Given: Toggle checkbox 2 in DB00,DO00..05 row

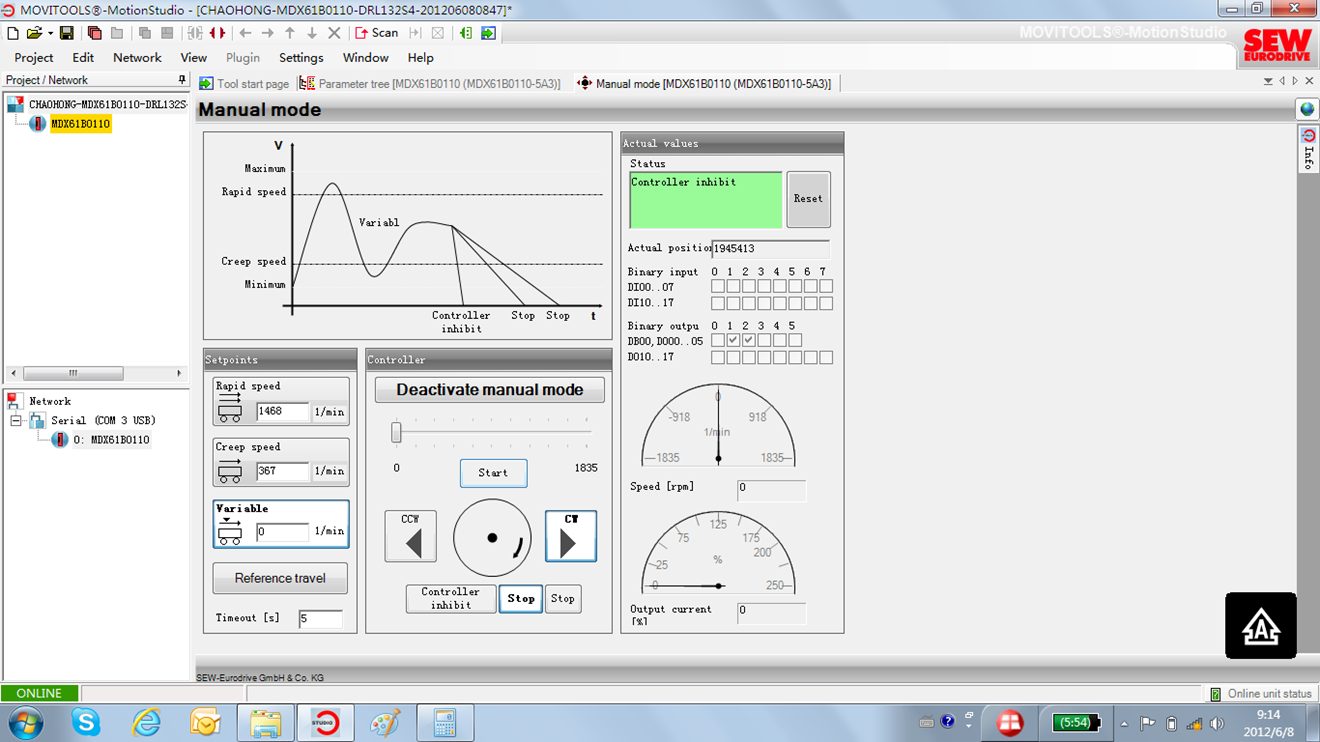Looking at the screenshot, I should click(749, 341).
